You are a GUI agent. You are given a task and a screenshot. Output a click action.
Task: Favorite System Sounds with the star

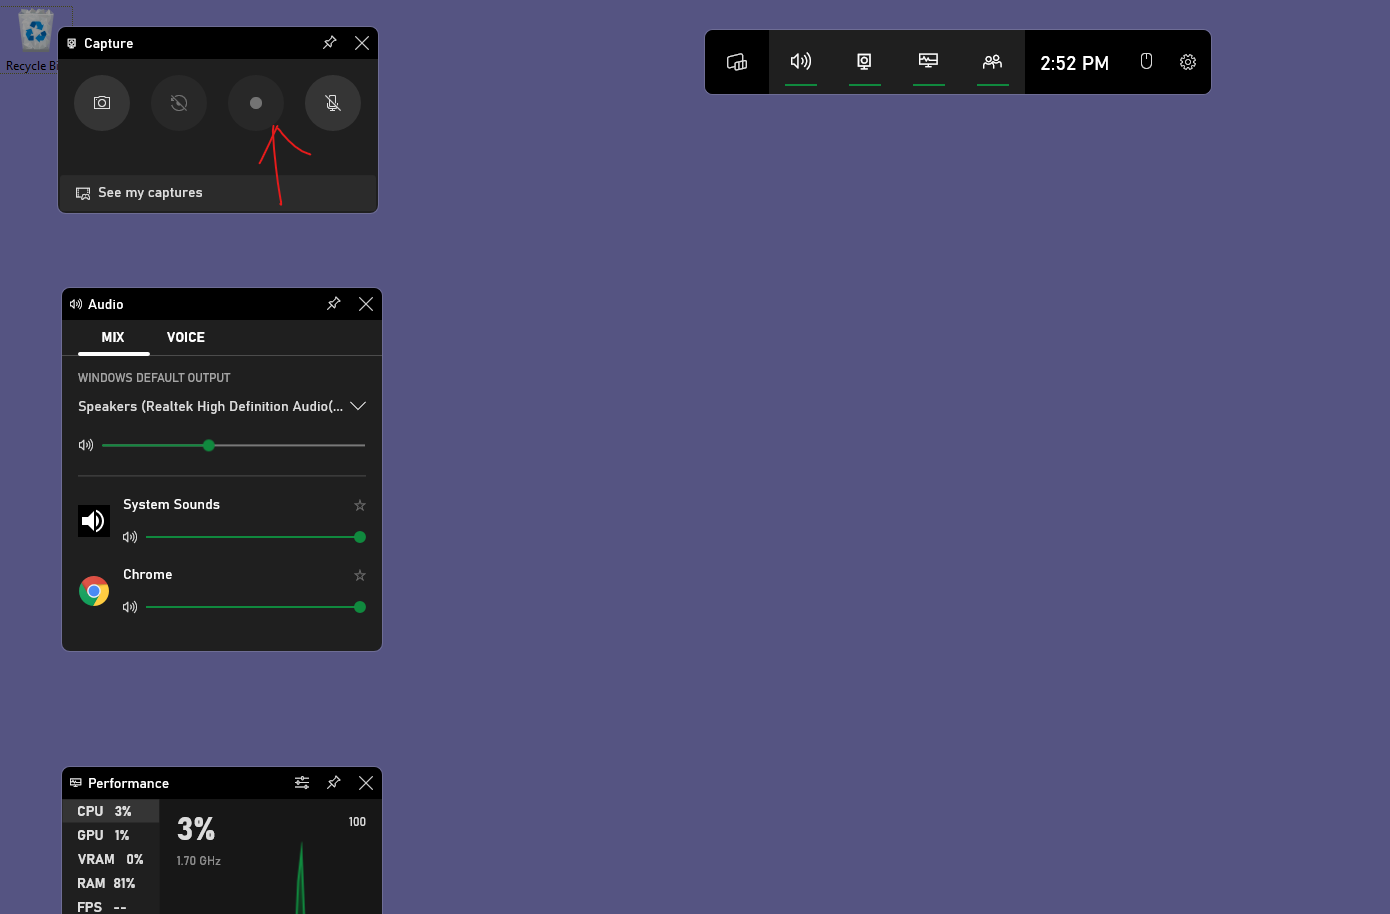pos(360,506)
